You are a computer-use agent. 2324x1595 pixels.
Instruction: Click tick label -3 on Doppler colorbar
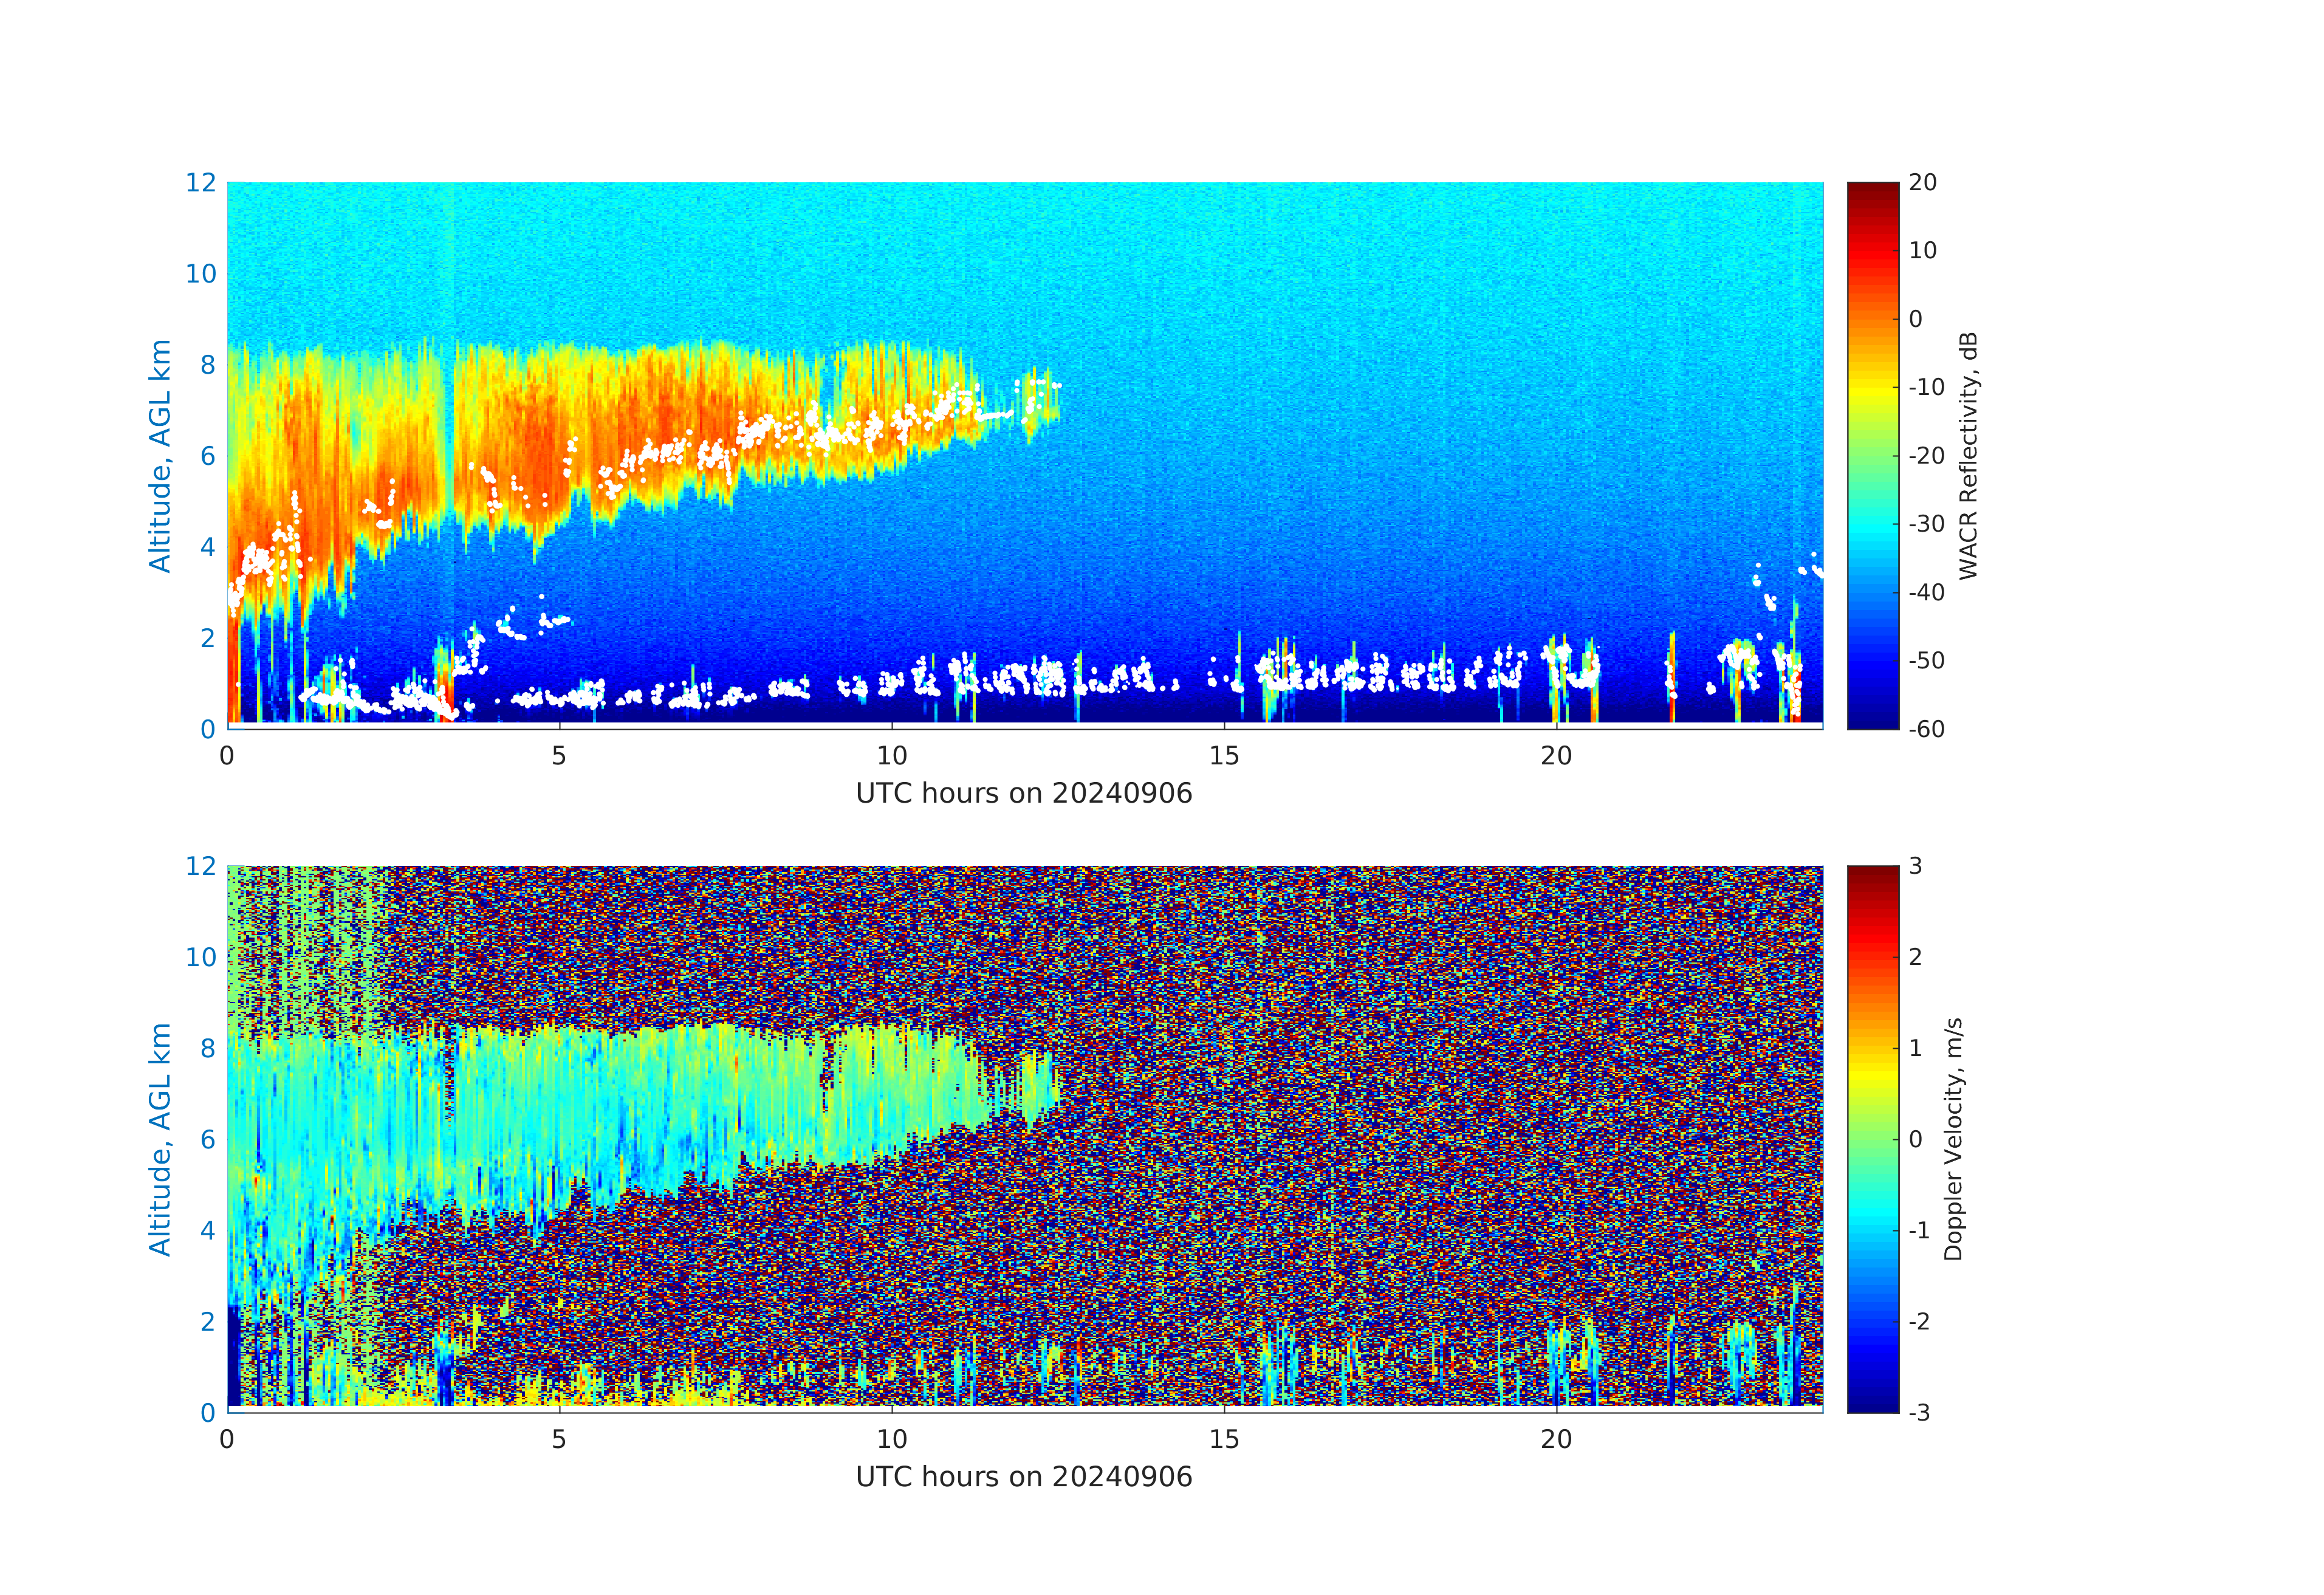point(1919,1412)
